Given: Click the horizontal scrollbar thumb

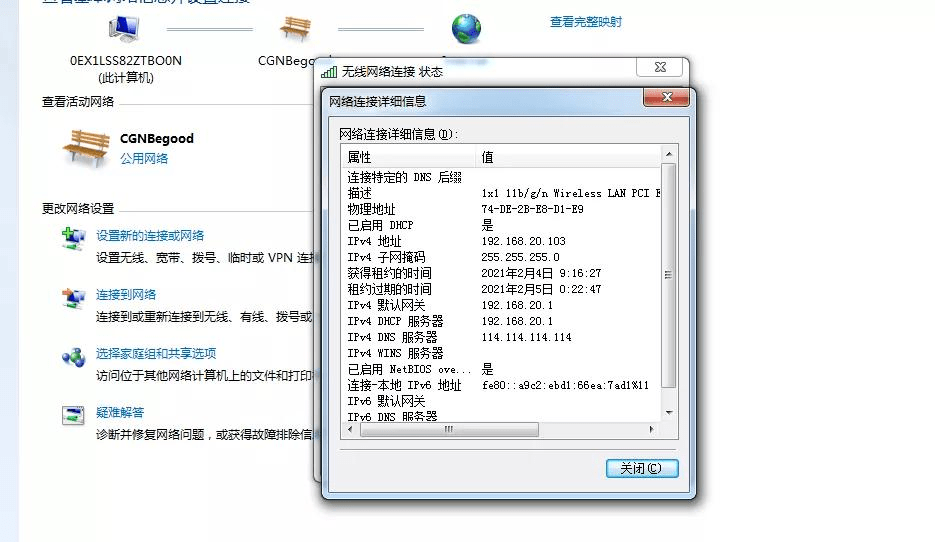Looking at the screenshot, I should click(449, 429).
